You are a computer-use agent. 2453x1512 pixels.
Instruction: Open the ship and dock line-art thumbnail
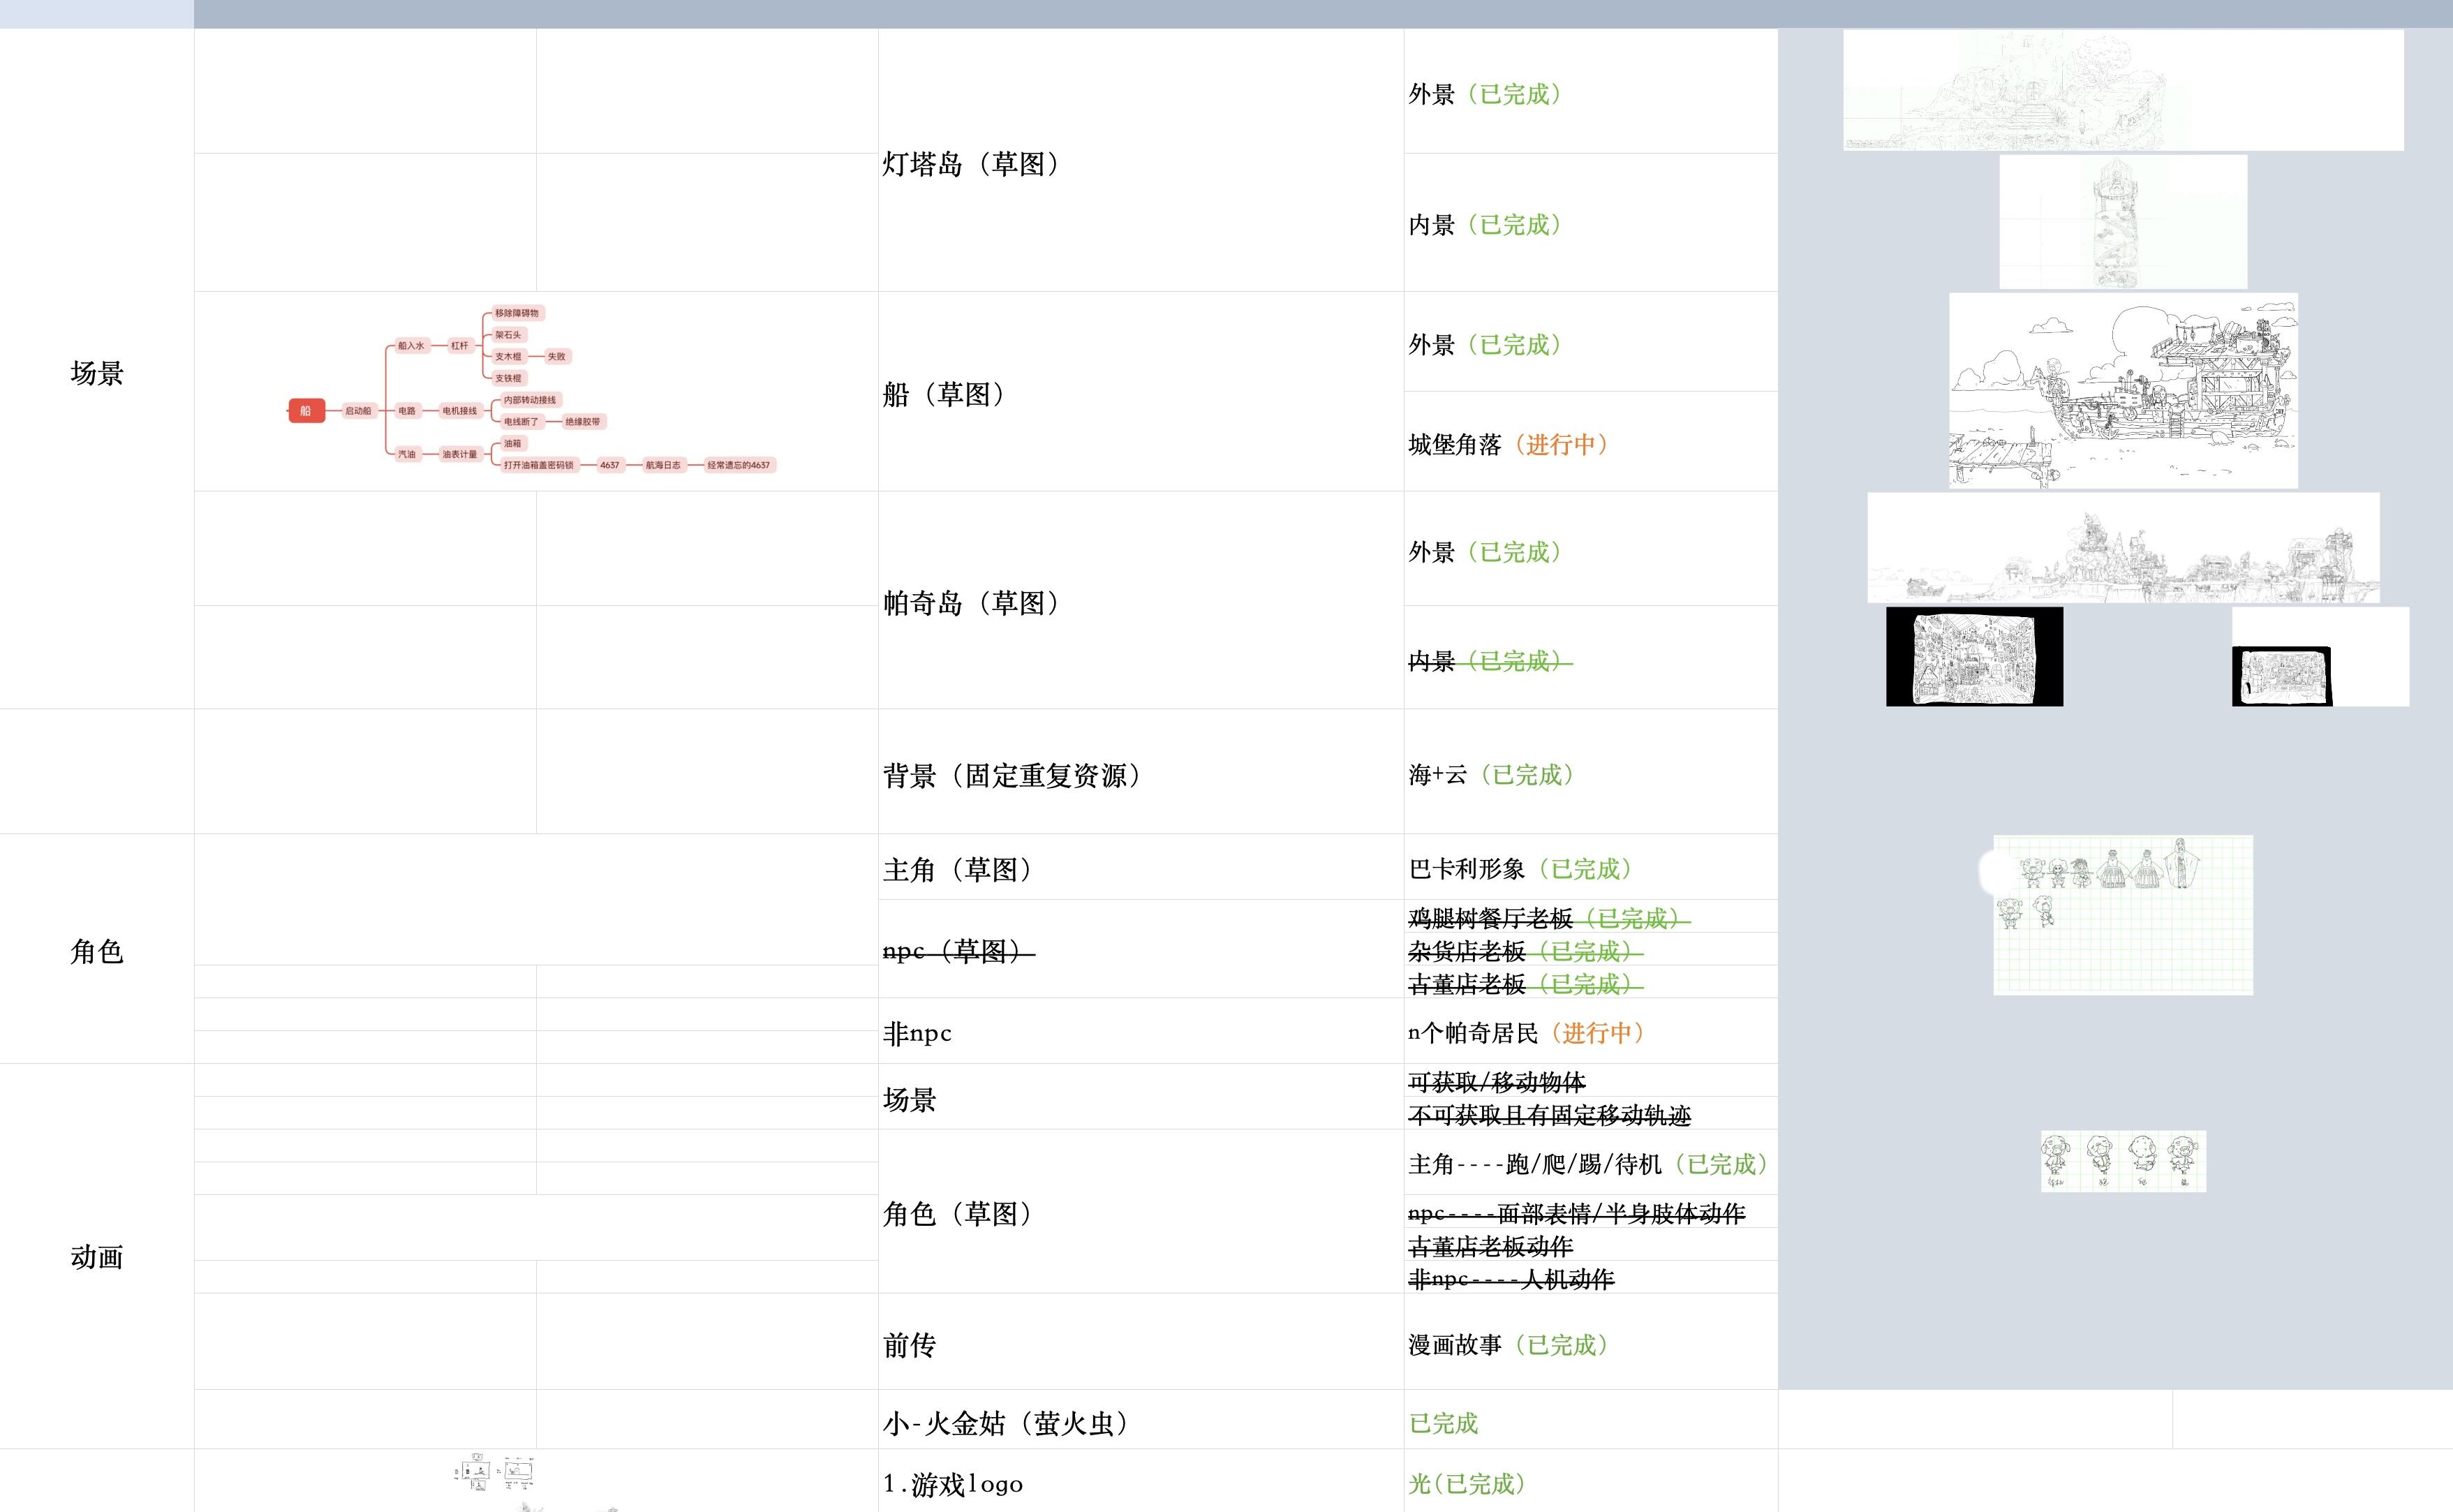[2123, 391]
